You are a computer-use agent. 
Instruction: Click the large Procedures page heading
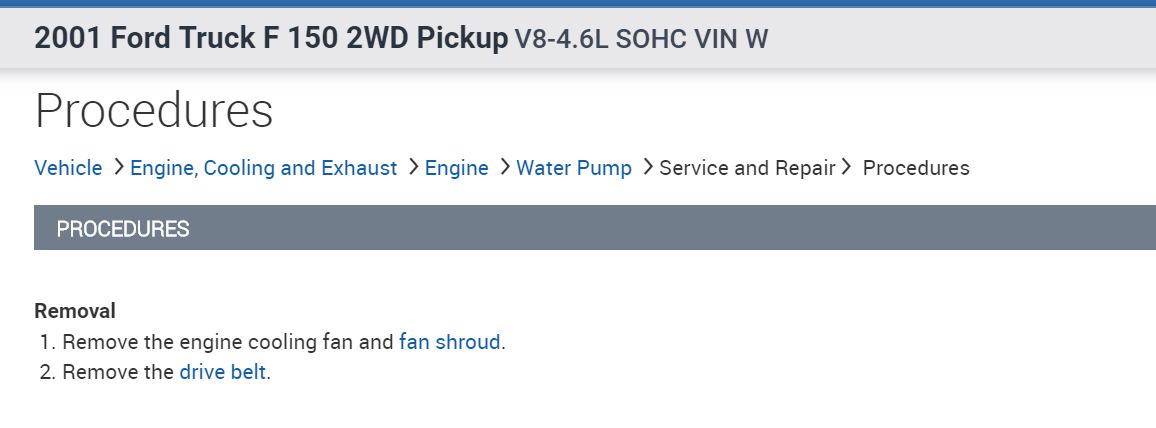click(154, 110)
